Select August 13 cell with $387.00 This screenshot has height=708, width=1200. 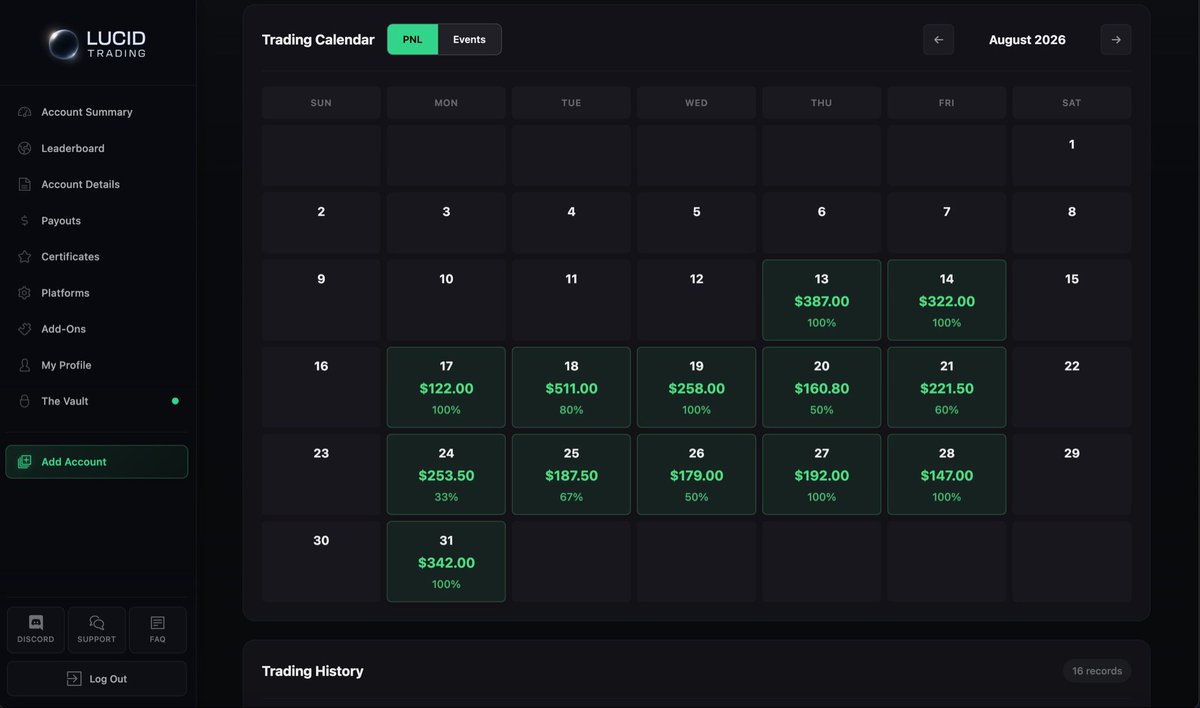tap(822, 300)
